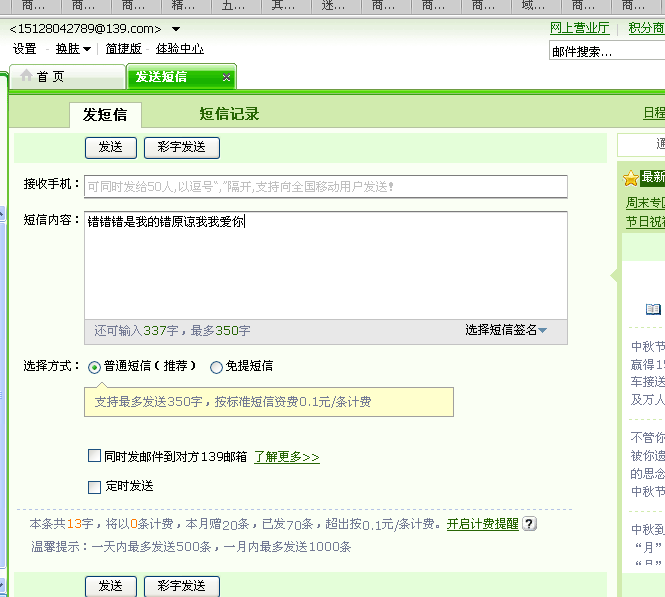Open the account dropdown arrow next to email address
Viewport: 665px width, 597px height.
176,29
